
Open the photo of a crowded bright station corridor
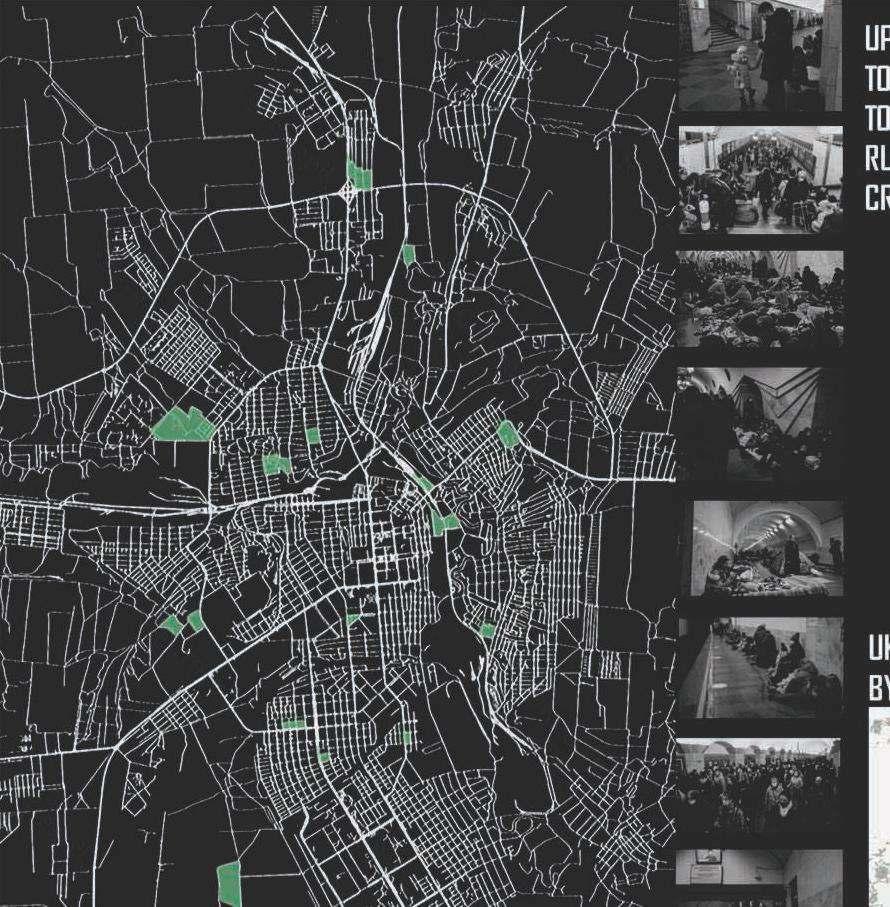[x=760, y=180]
